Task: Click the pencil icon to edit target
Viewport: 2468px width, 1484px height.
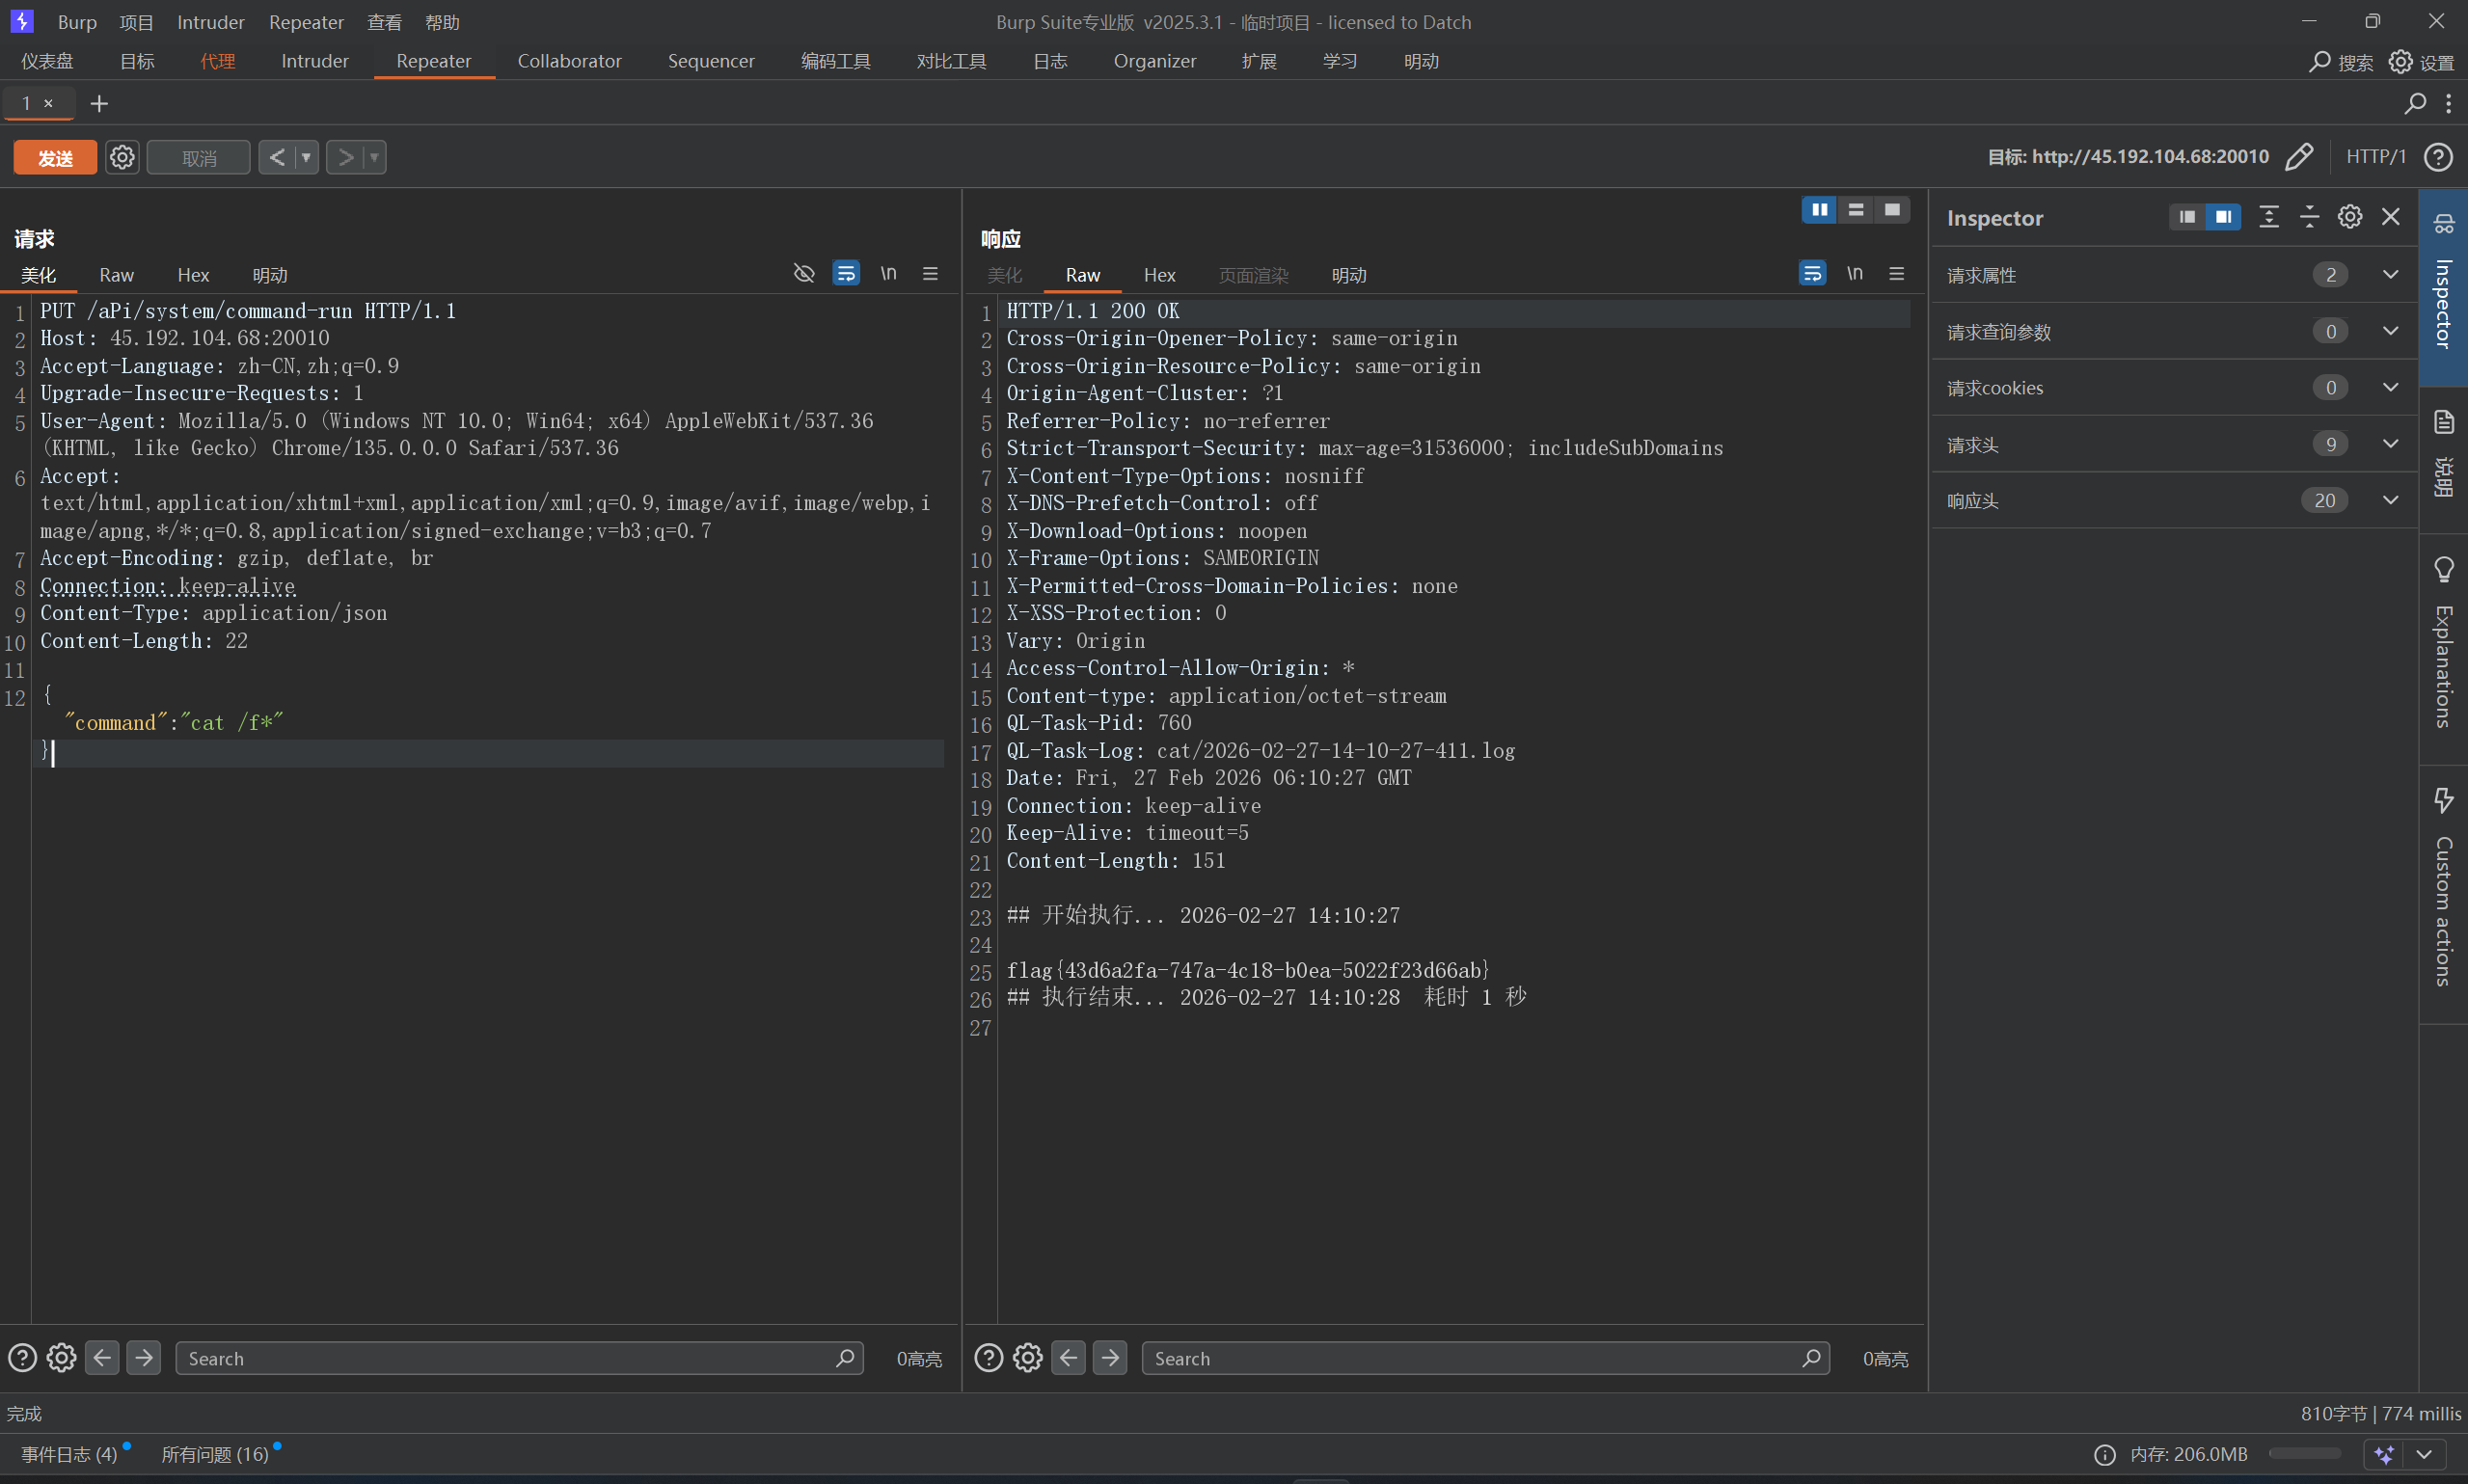Action: tap(2299, 157)
